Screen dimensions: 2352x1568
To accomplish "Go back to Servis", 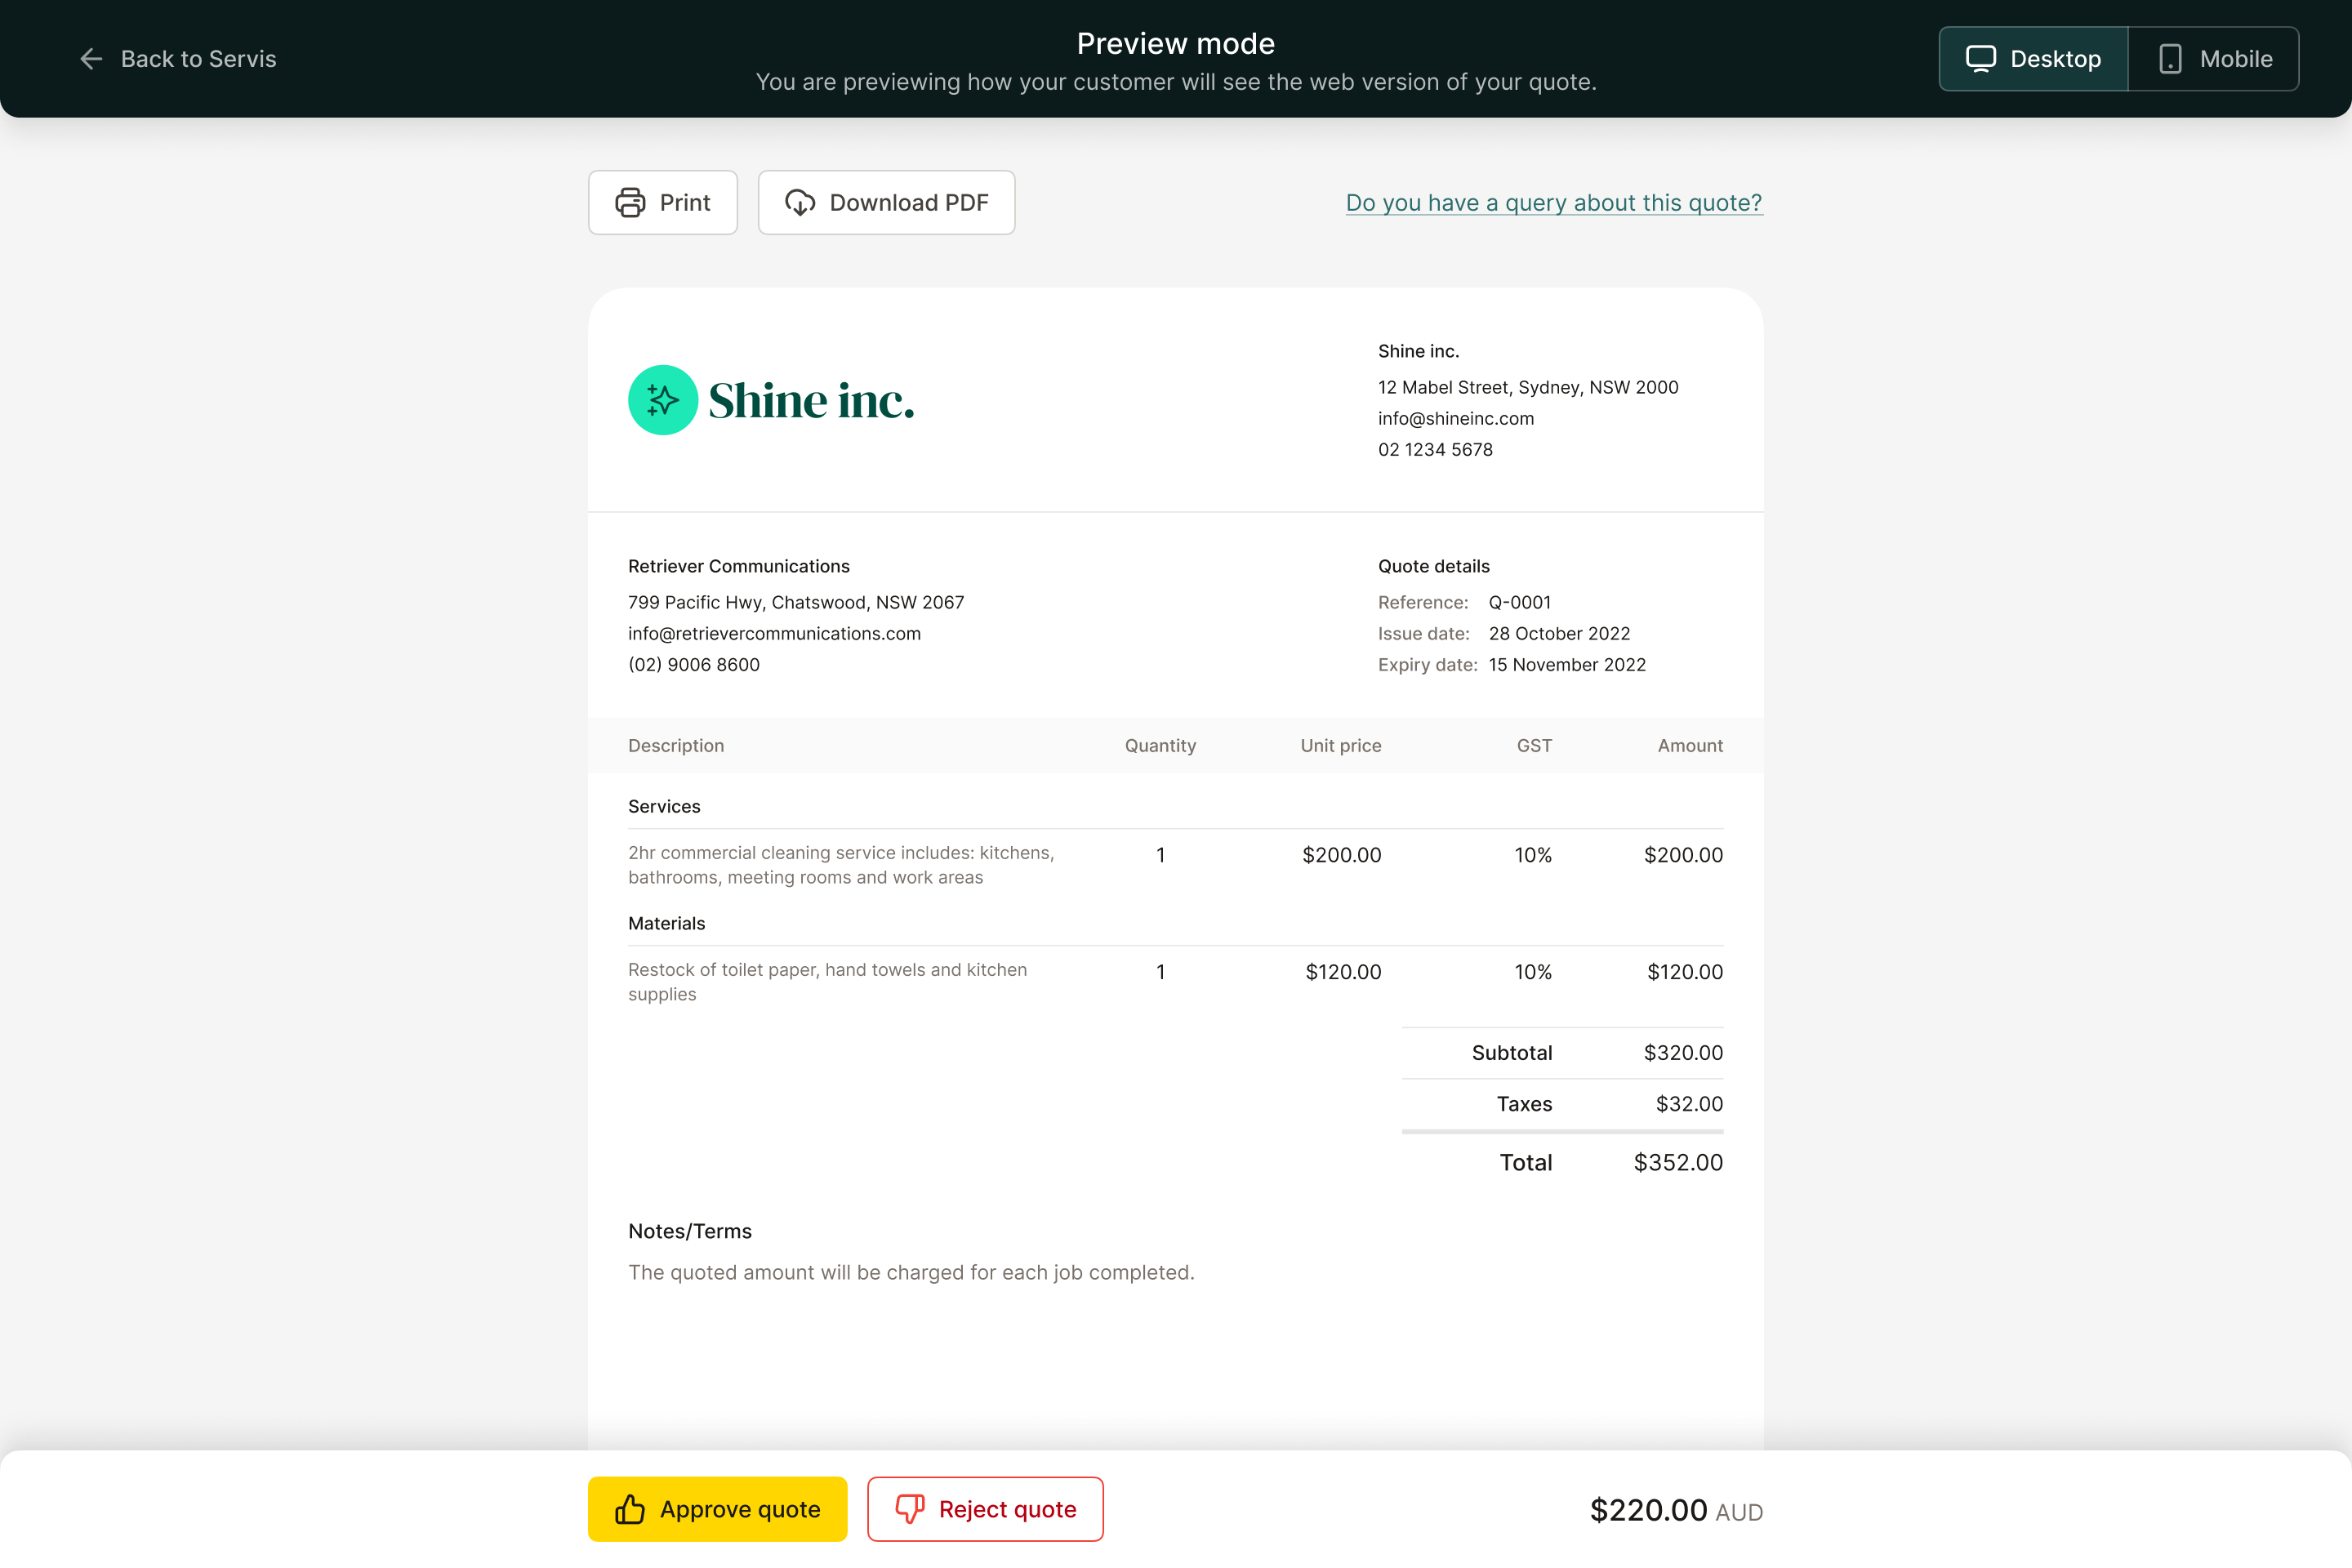I will pos(178,59).
